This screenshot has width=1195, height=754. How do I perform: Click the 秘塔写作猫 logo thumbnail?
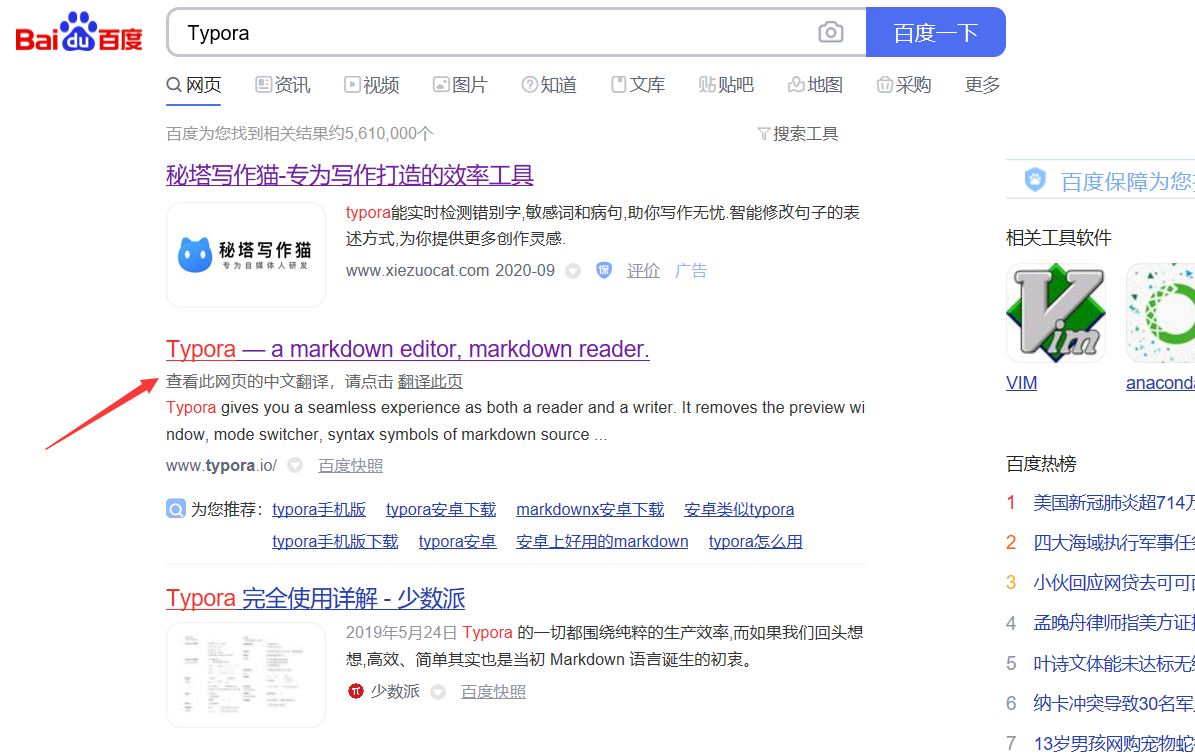246,255
